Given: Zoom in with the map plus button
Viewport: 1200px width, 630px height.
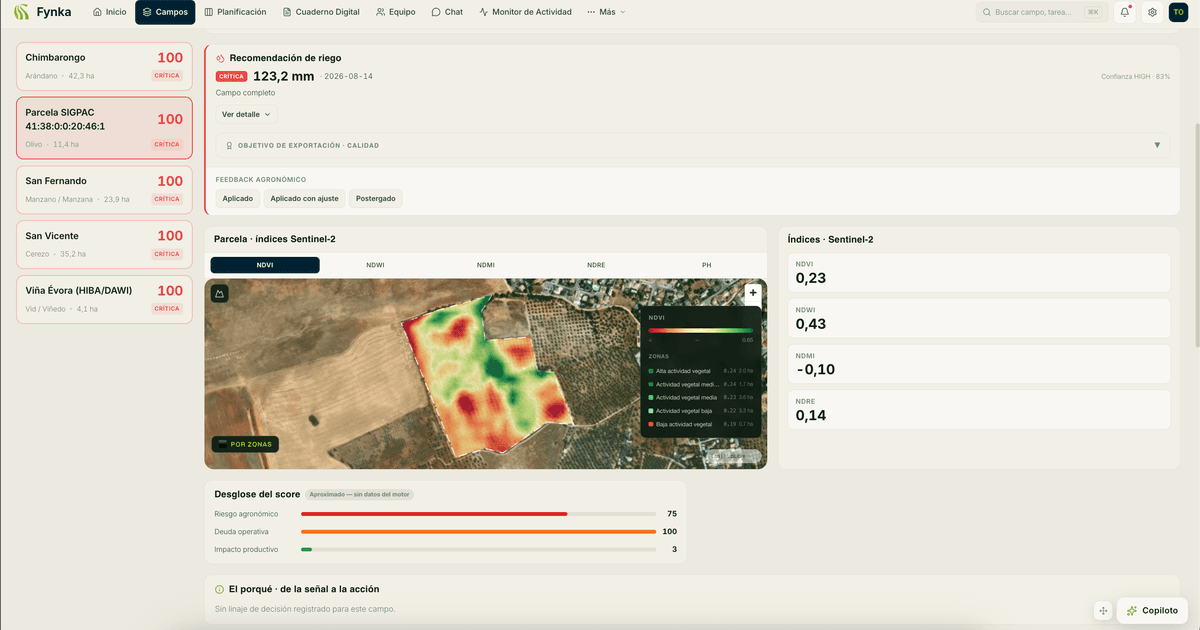Looking at the screenshot, I should [752, 293].
